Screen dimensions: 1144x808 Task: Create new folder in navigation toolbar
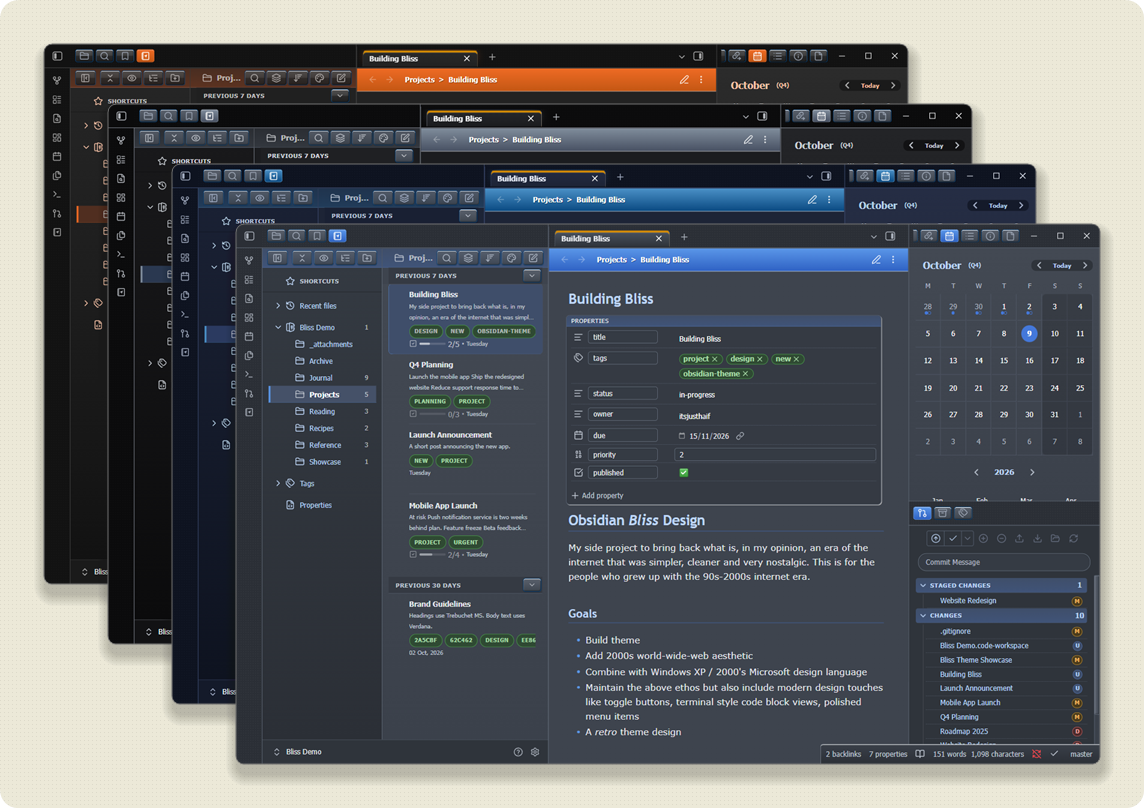click(x=367, y=258)
